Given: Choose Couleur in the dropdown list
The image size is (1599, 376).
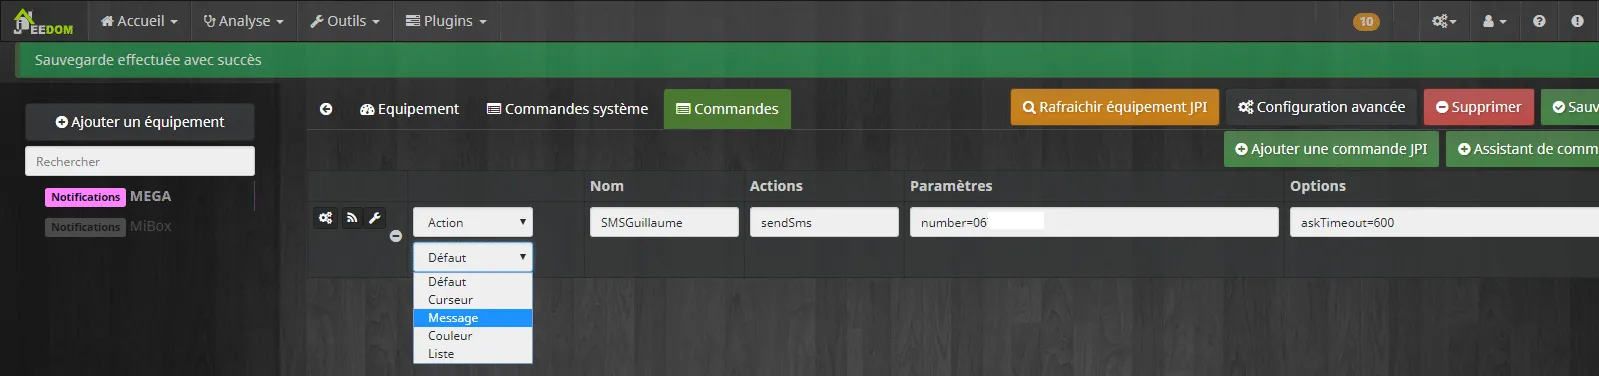Looking at the screenshot, I should [473, 336].
